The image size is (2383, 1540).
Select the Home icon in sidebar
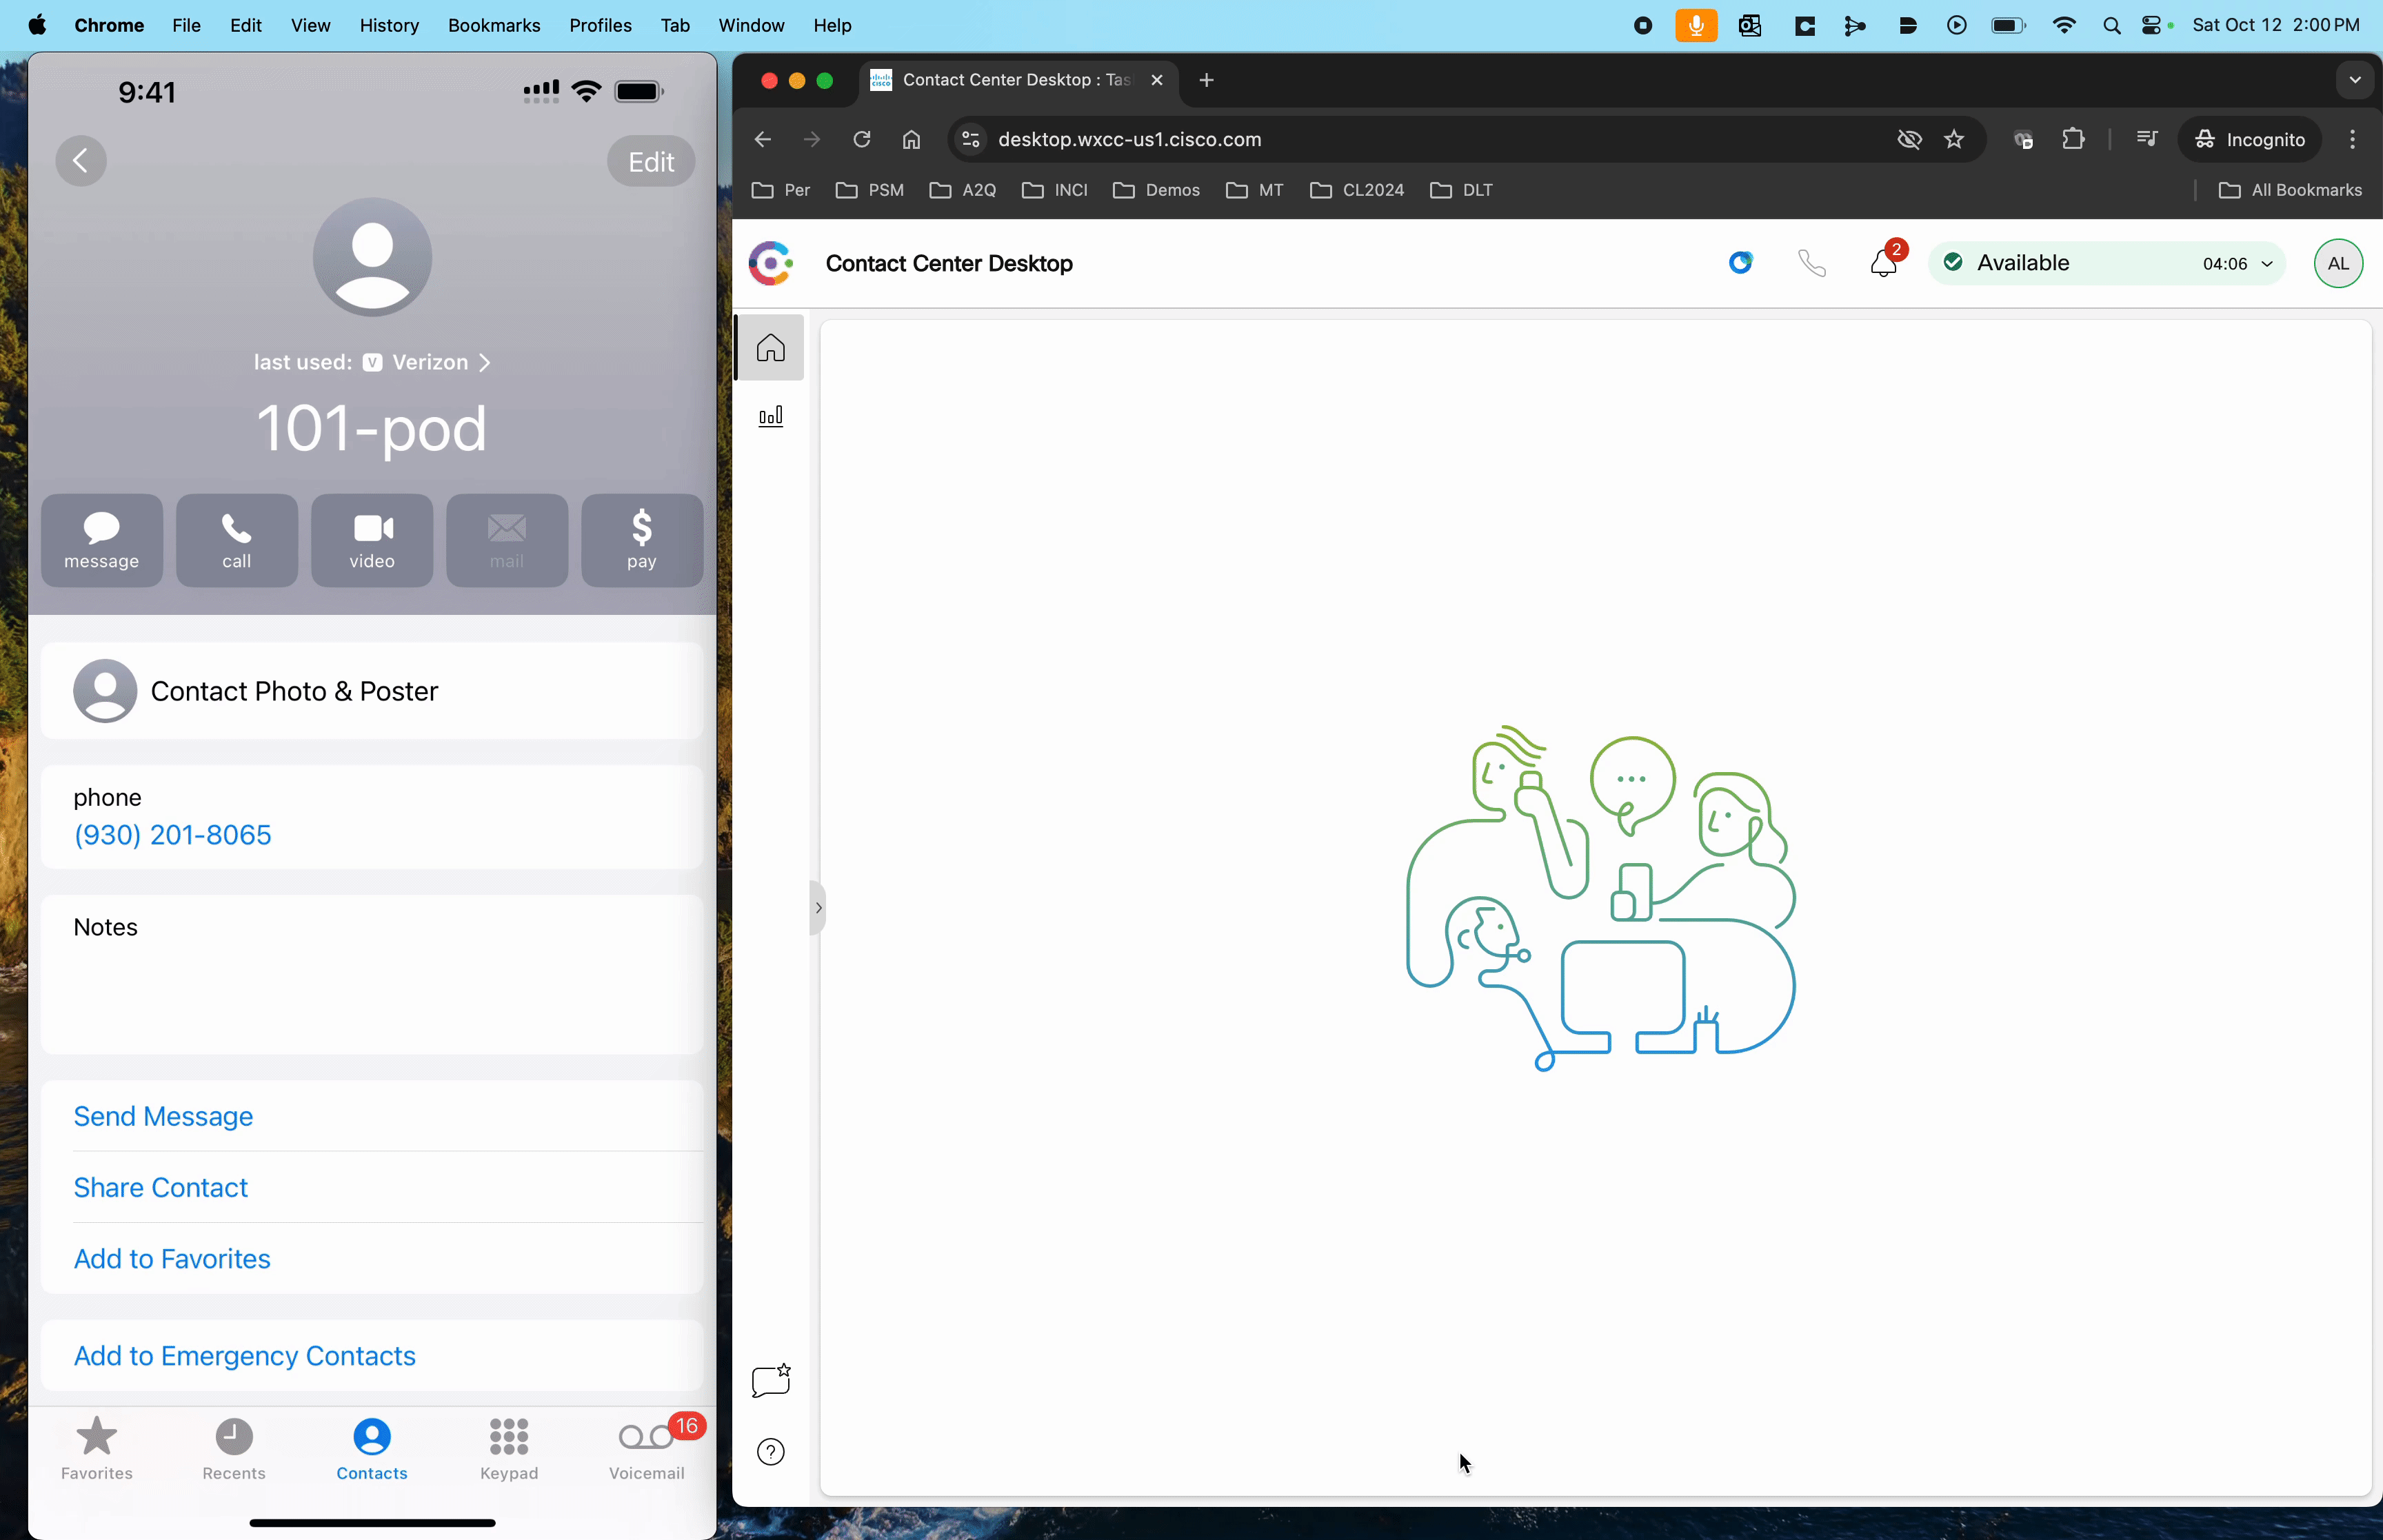(x=770, y=348)
